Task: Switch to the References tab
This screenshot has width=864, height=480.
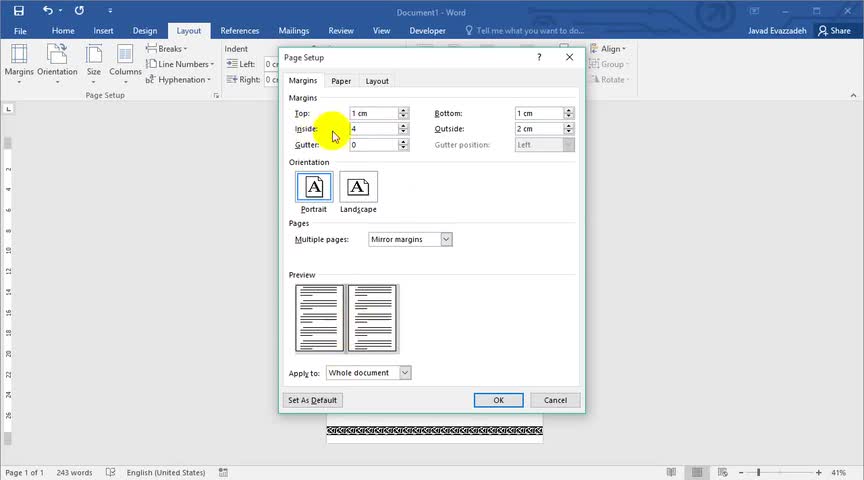Action: [240, 31]
